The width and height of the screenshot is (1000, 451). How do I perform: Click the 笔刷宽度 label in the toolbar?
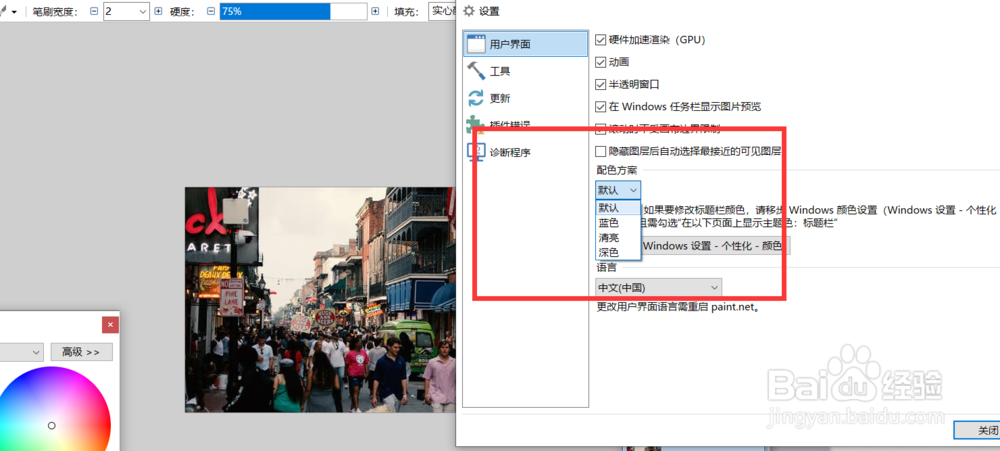[x=55, y=12]
